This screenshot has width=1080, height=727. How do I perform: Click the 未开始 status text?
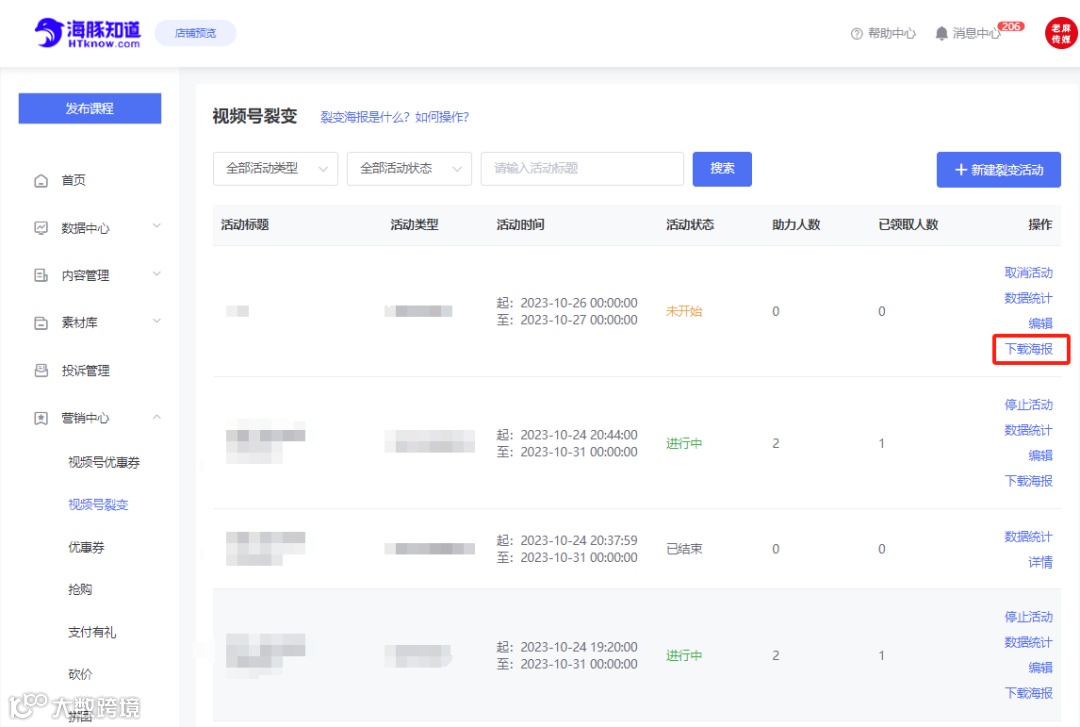pos(684,311)
